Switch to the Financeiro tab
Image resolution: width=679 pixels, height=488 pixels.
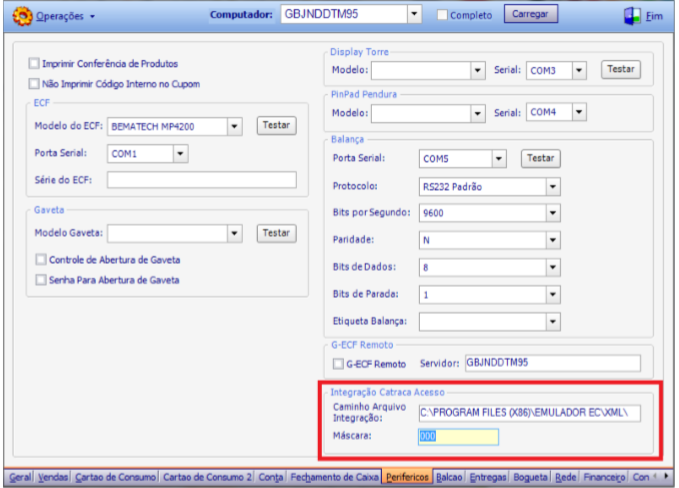[604, 477]
